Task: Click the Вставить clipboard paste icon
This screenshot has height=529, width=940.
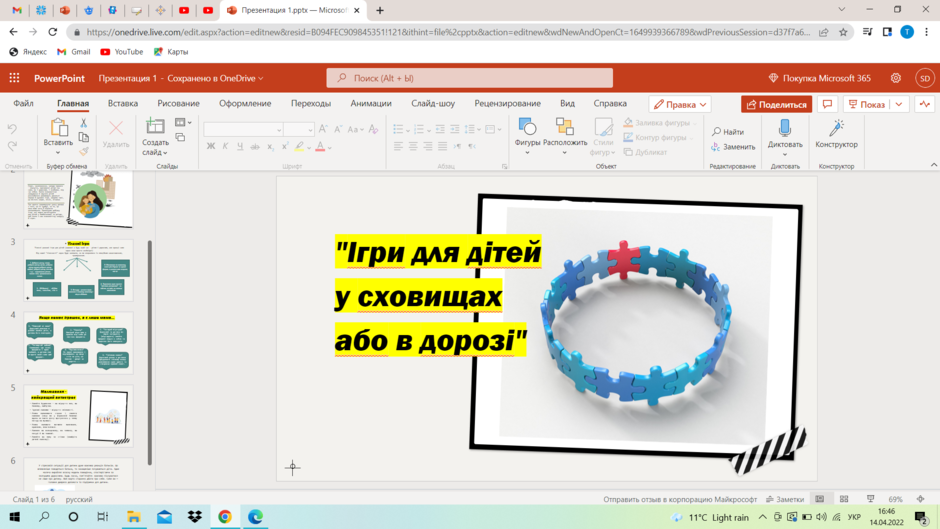Action: (58, 127)
